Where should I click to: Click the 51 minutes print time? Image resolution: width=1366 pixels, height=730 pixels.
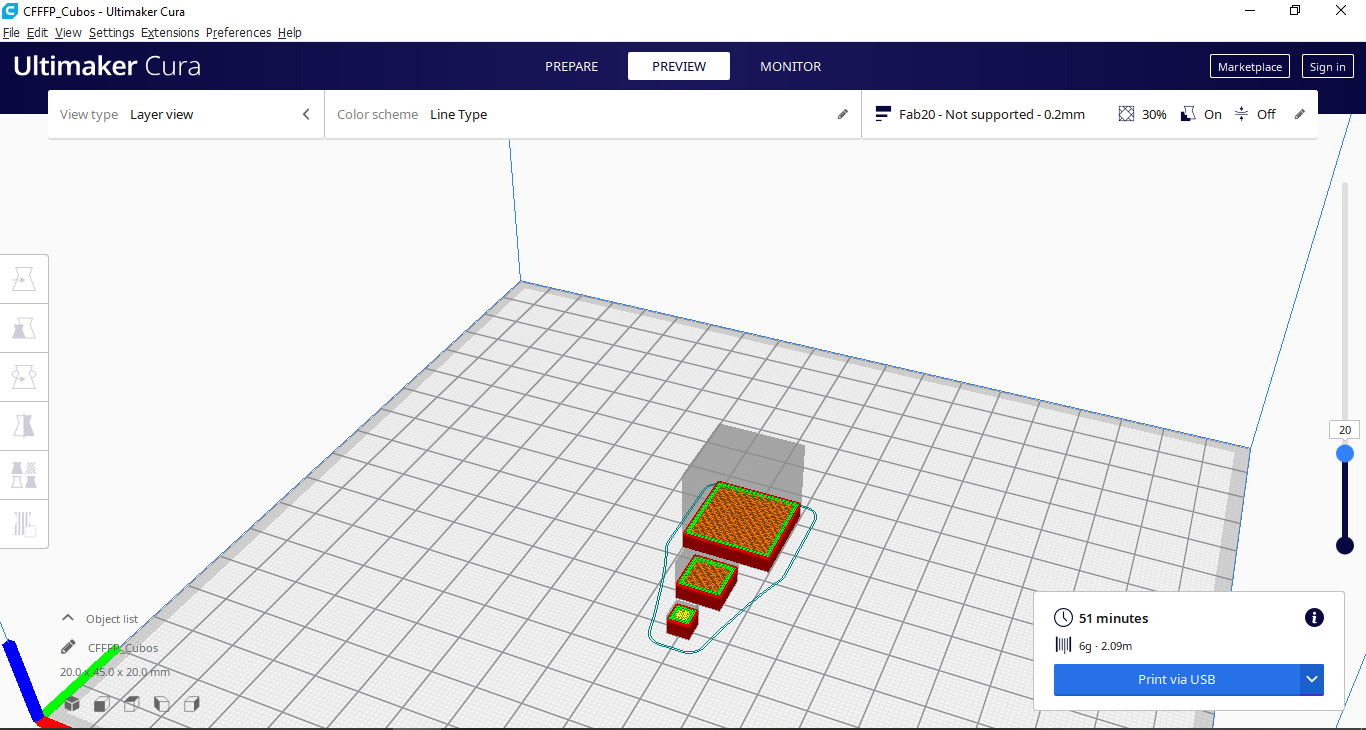[1114, 618]
